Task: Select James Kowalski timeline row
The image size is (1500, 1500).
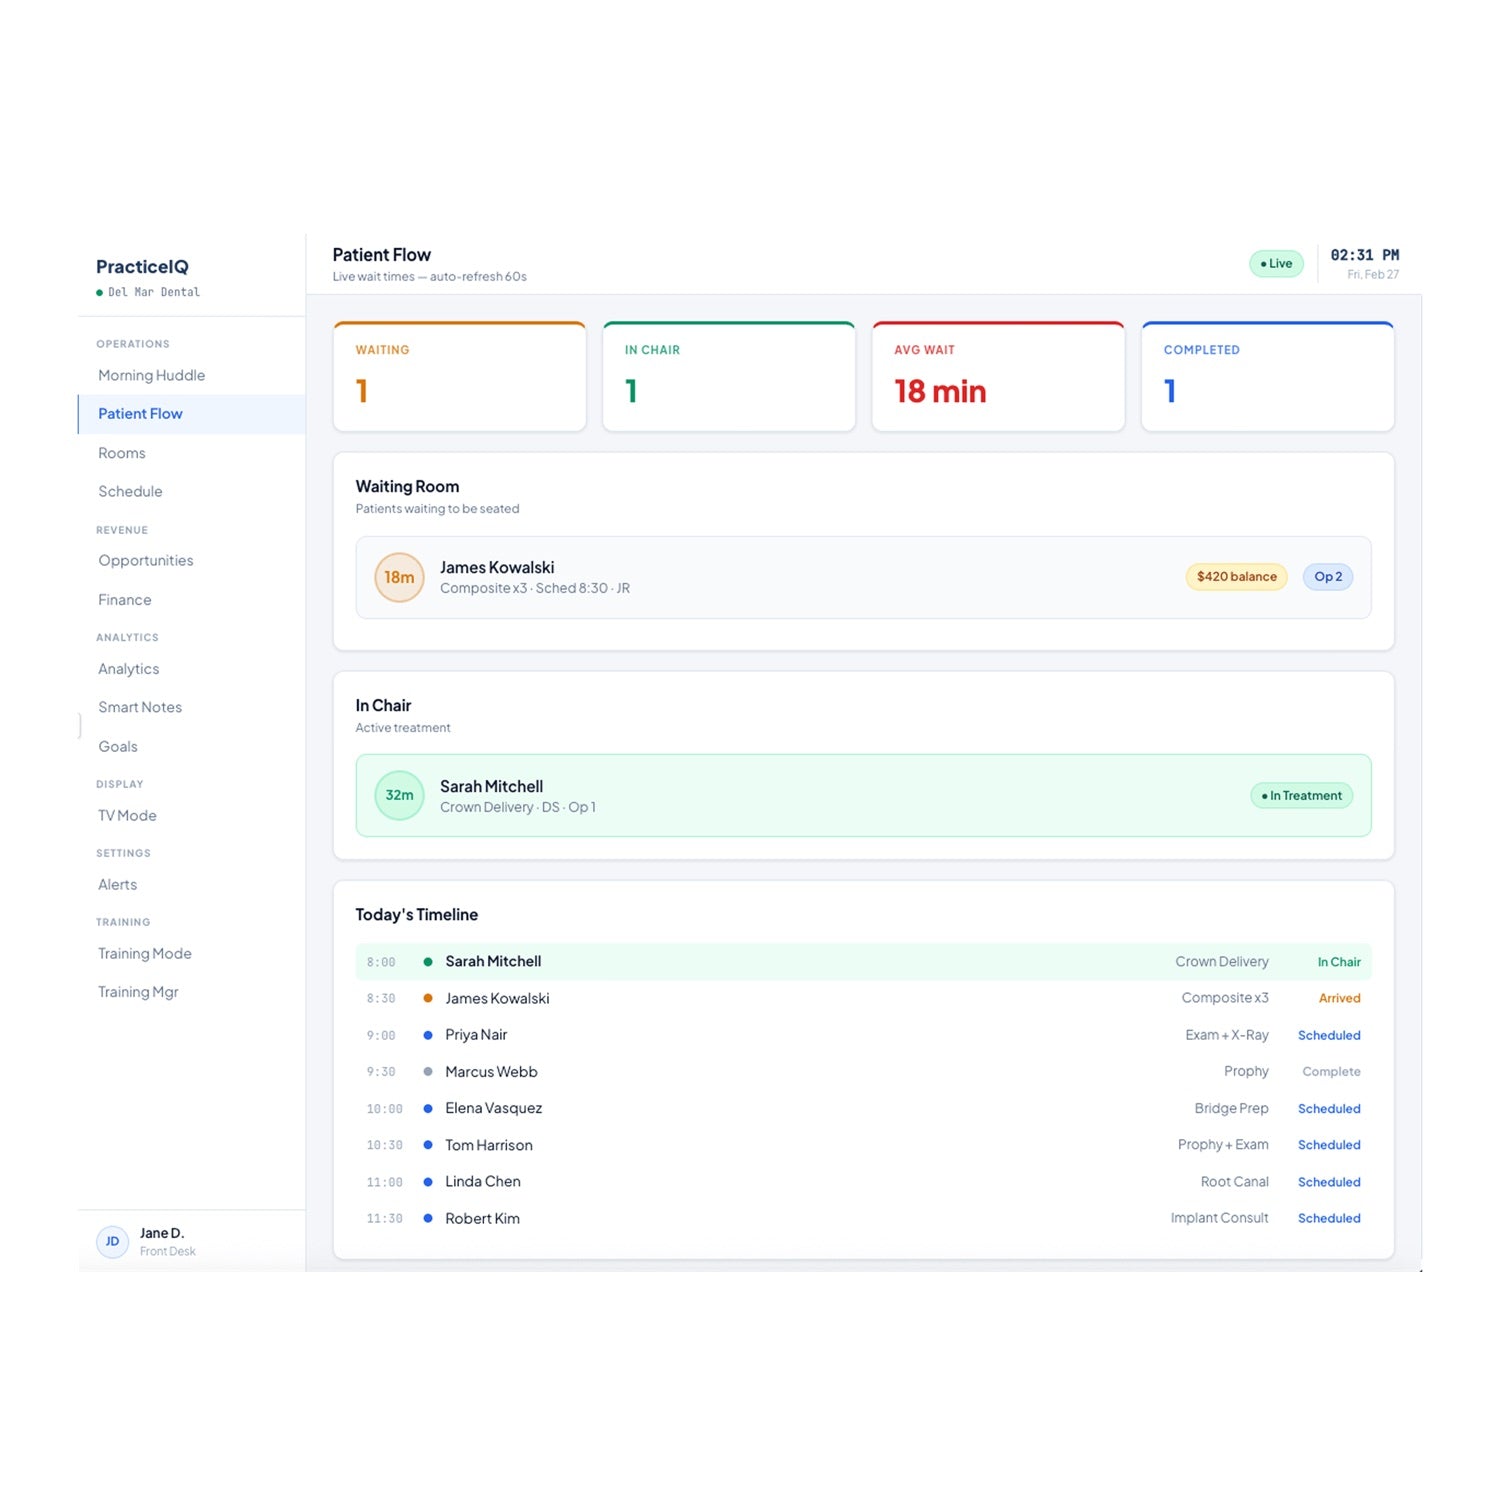Action: pyautogui.click(x=863, y=998)
